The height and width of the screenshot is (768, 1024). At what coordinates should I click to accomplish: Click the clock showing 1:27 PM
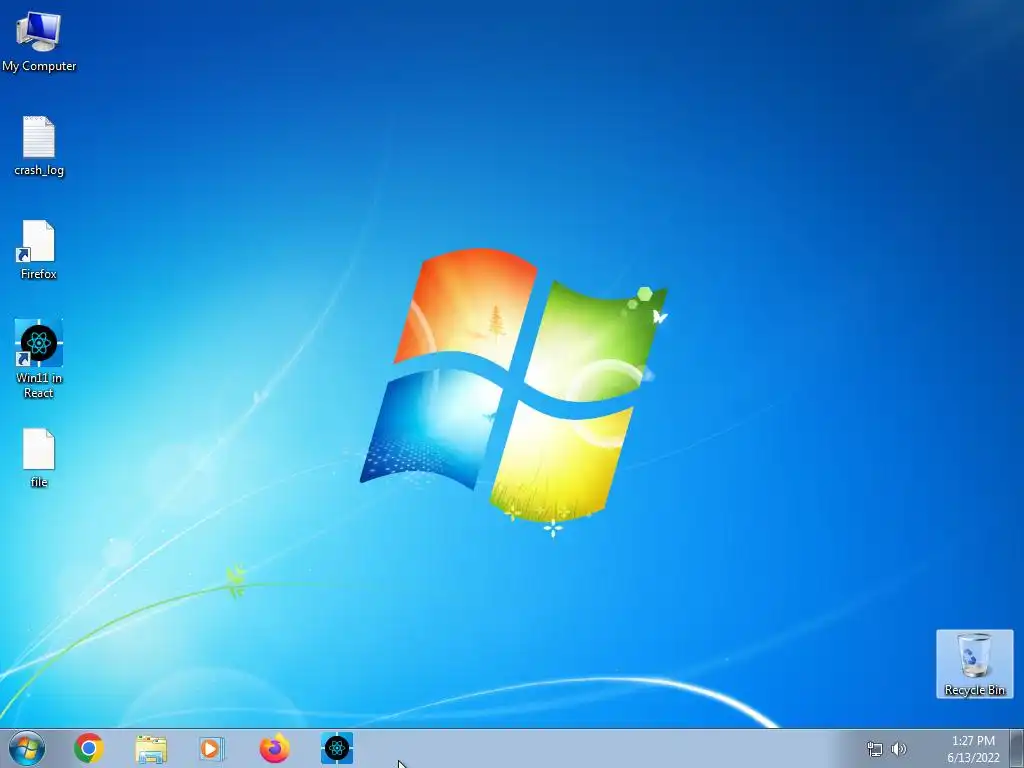click(973, 741)
